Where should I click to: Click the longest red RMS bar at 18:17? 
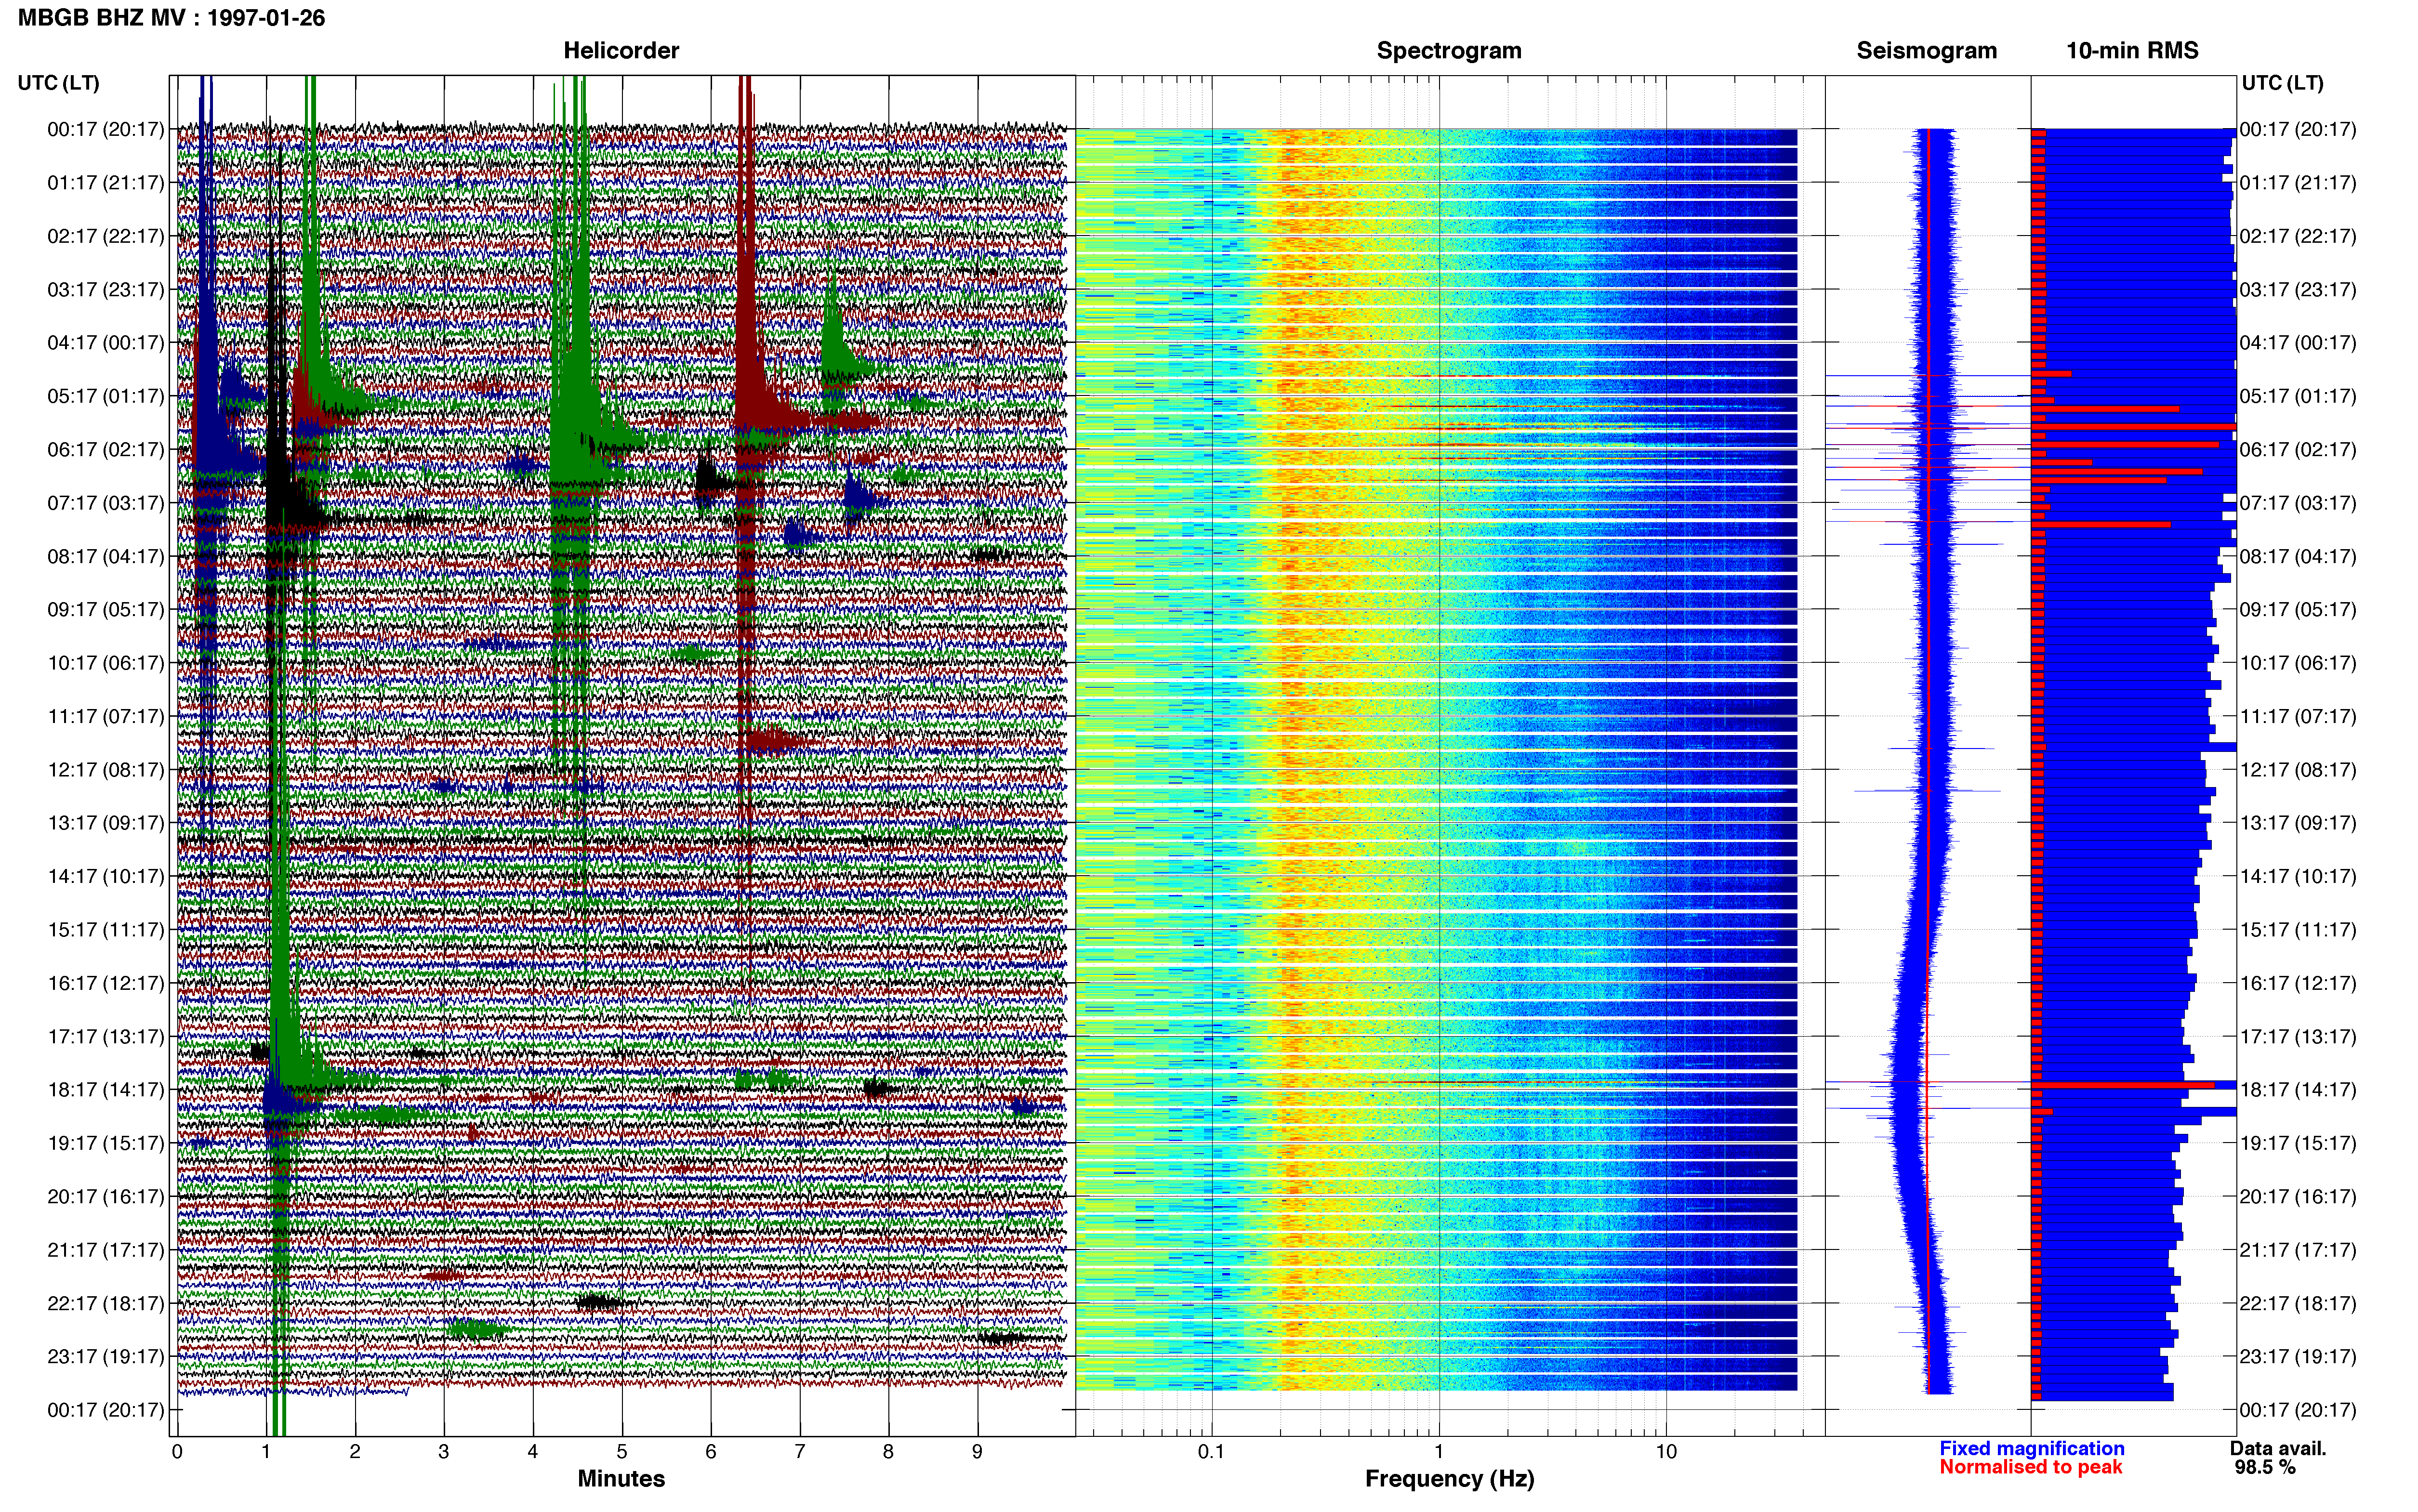pos(2122,1085)
